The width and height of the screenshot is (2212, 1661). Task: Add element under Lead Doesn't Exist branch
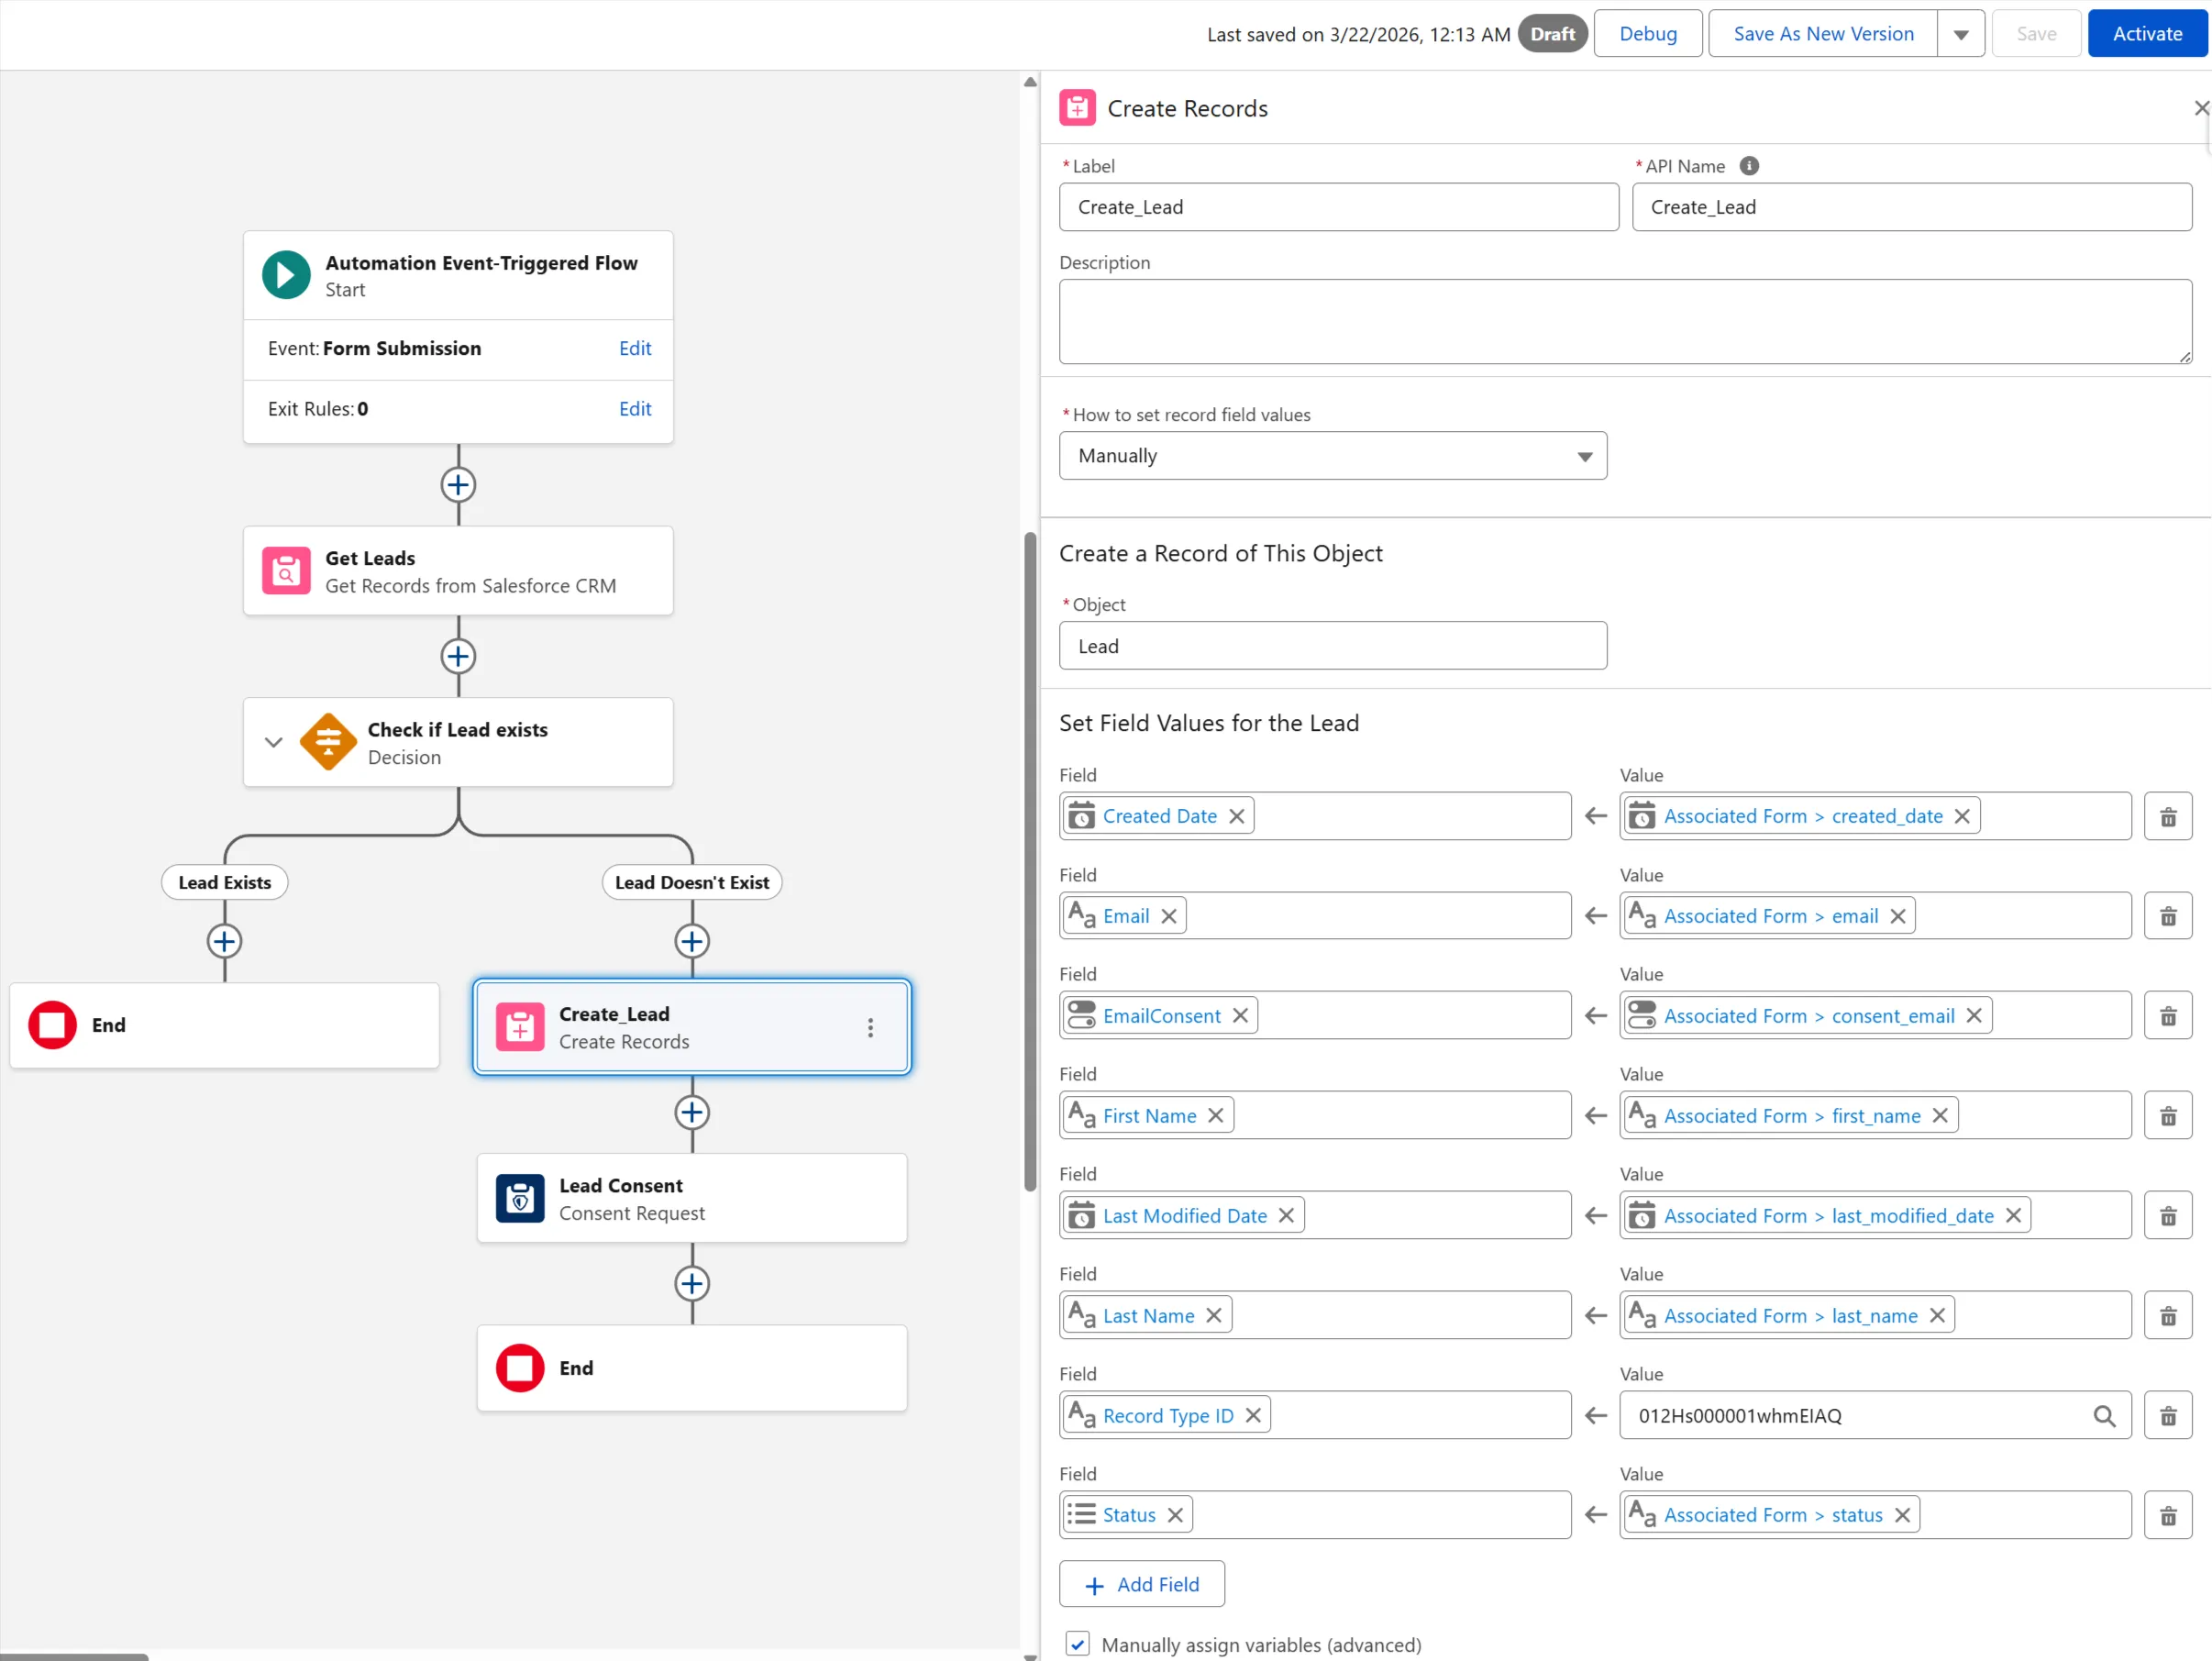pos(692,941)
